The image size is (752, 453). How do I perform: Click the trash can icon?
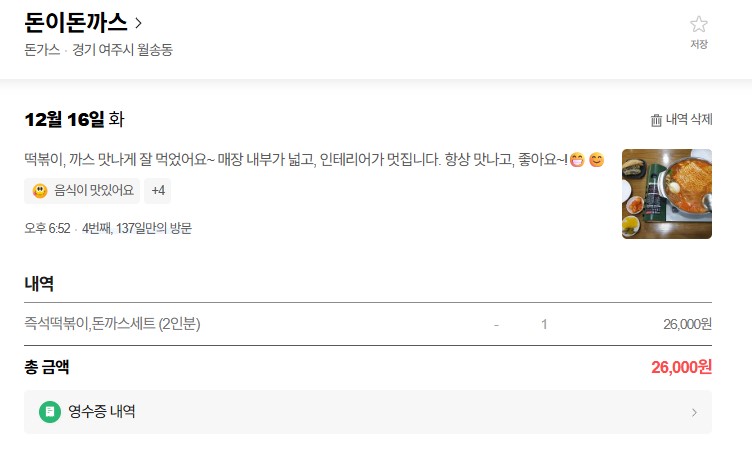pyautogui.click(x=656, y=120)
